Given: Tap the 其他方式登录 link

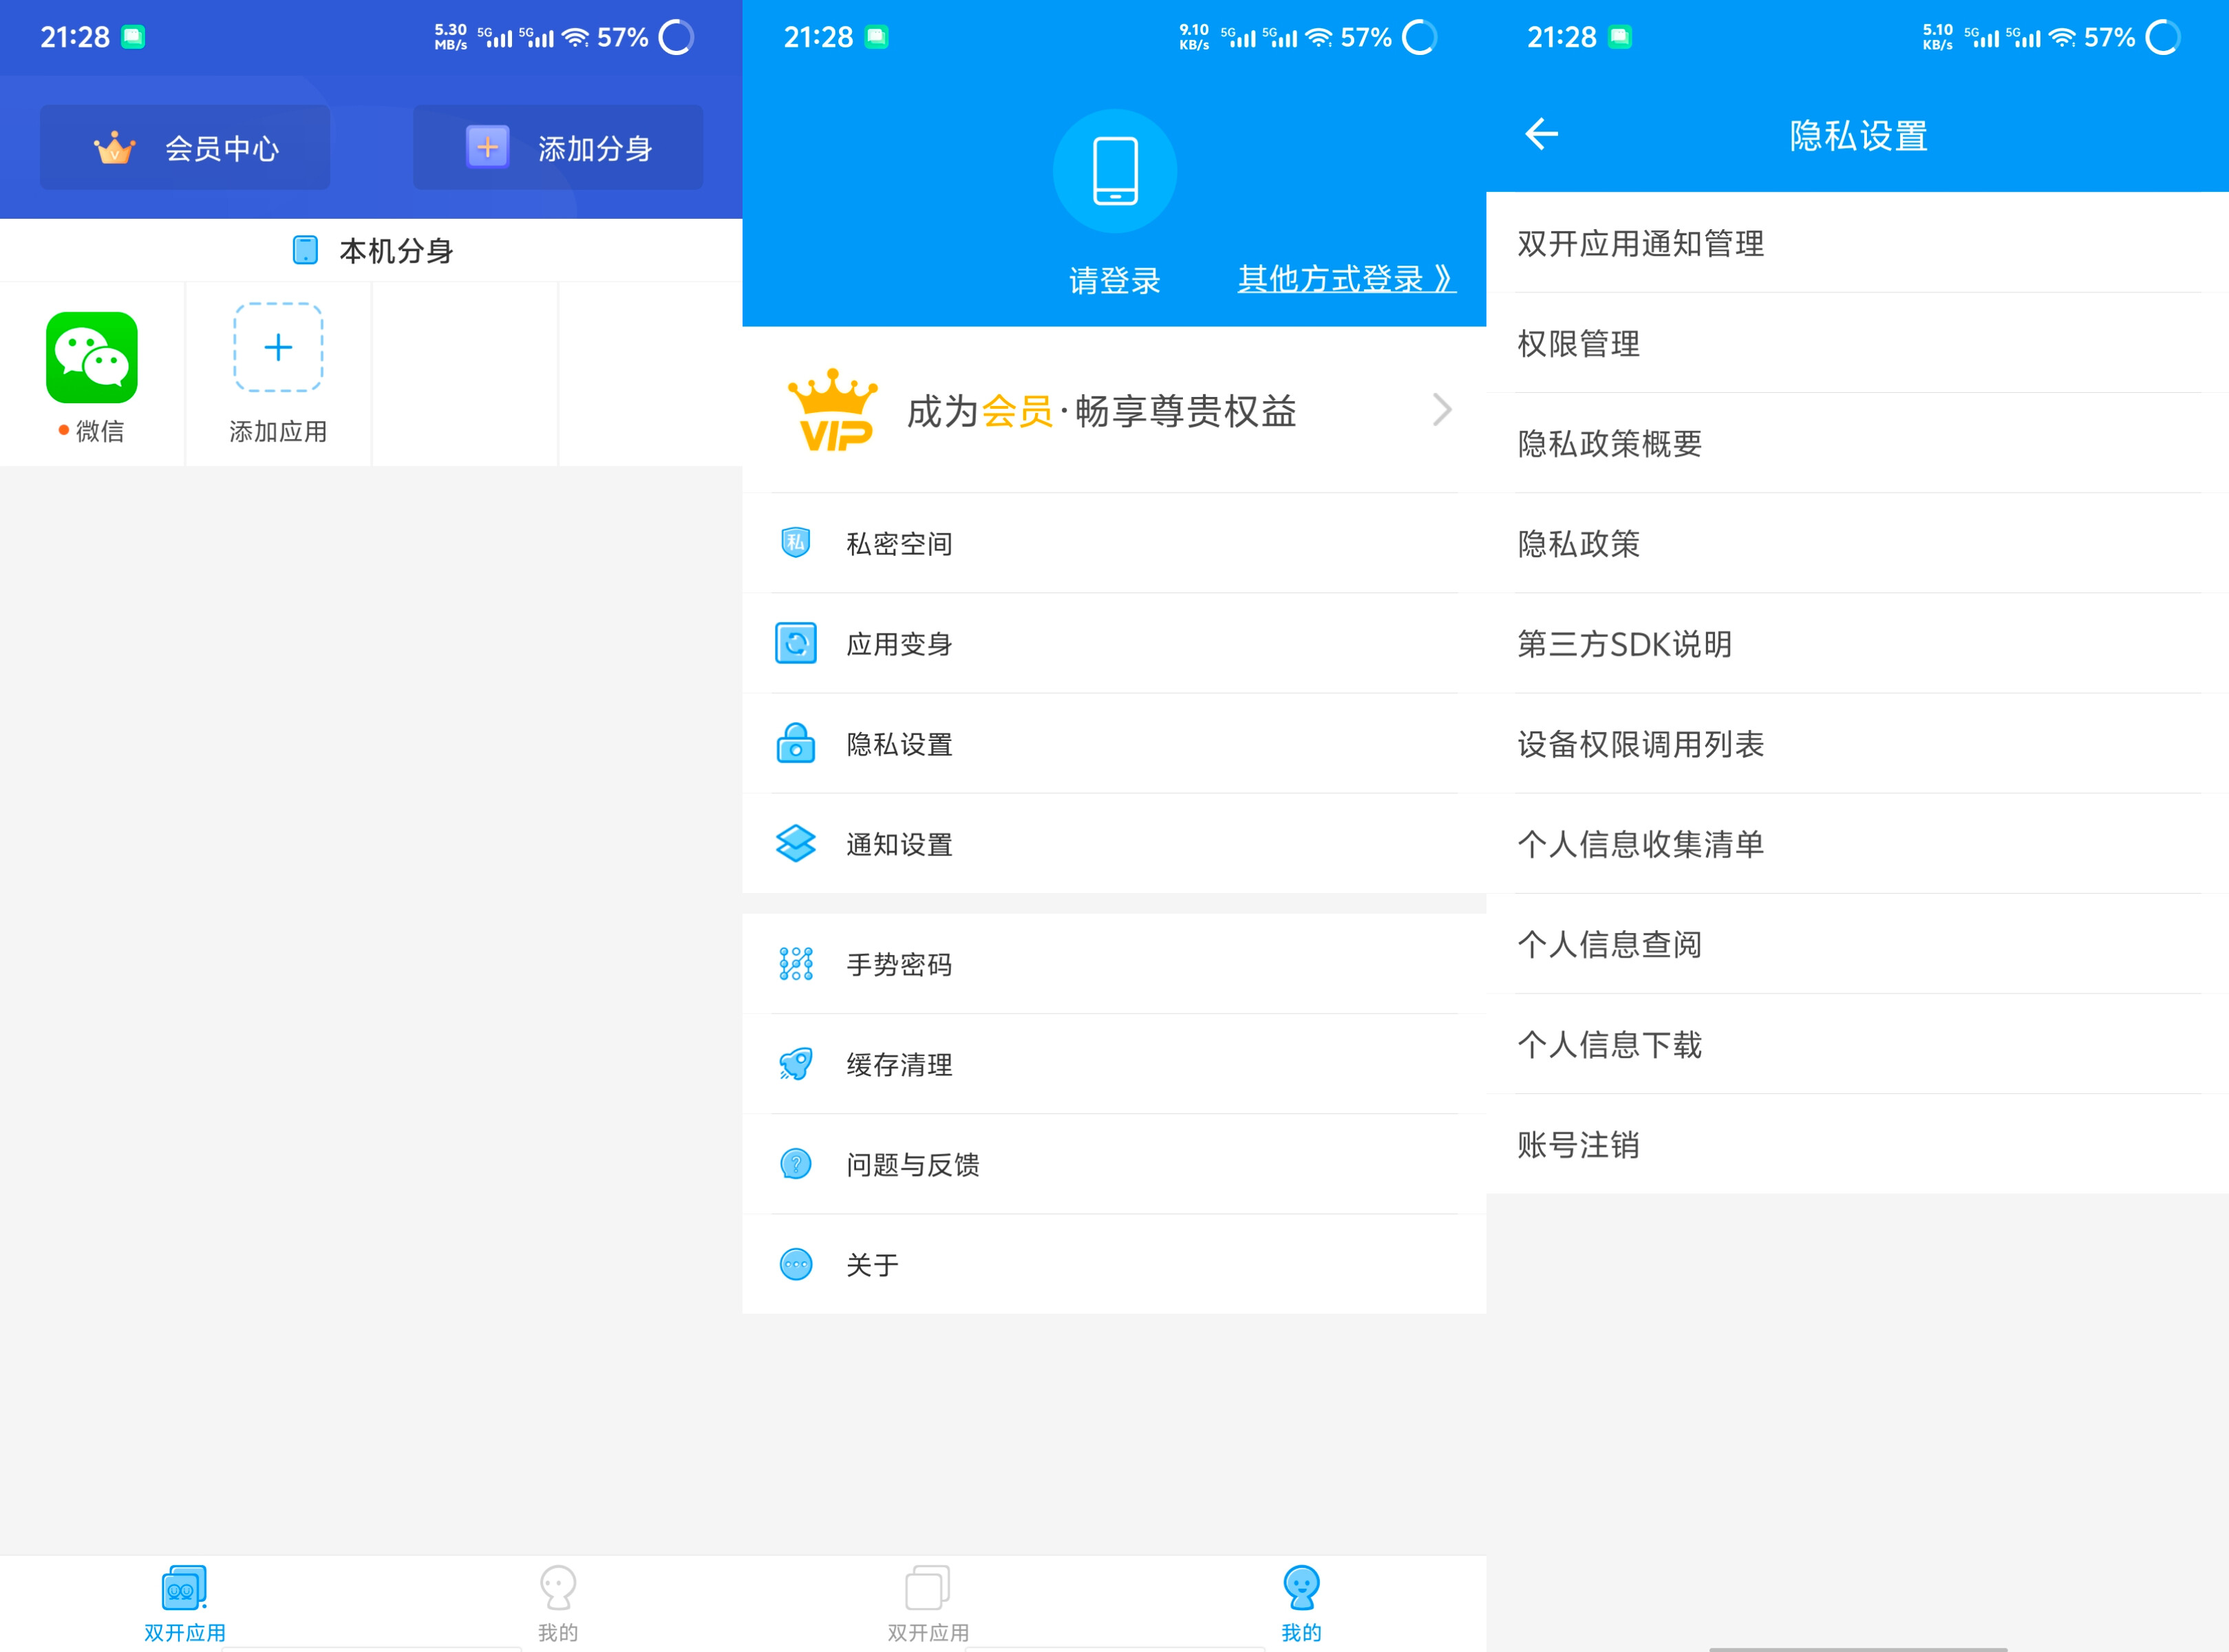Looking at the screenshot, I should pyautogui.click(x=1345, y=280).
